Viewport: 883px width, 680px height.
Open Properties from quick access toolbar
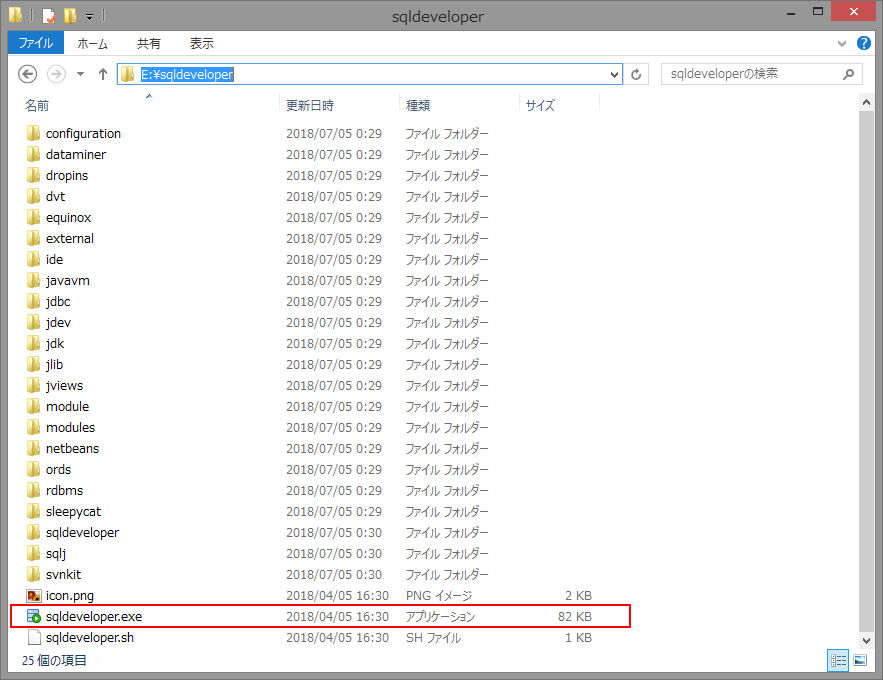coord(49,16)
